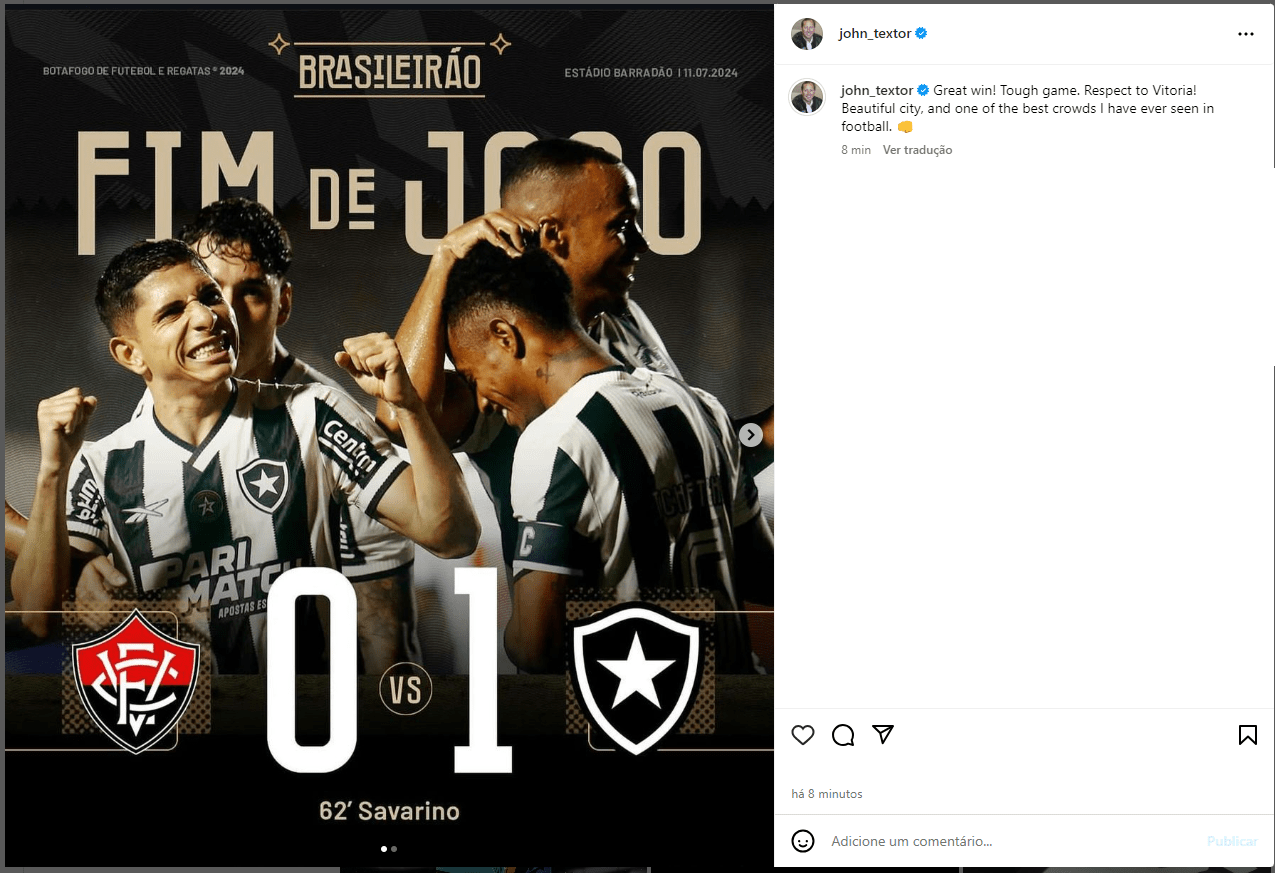Save the post with the bookmark icon

point(1248,735)
